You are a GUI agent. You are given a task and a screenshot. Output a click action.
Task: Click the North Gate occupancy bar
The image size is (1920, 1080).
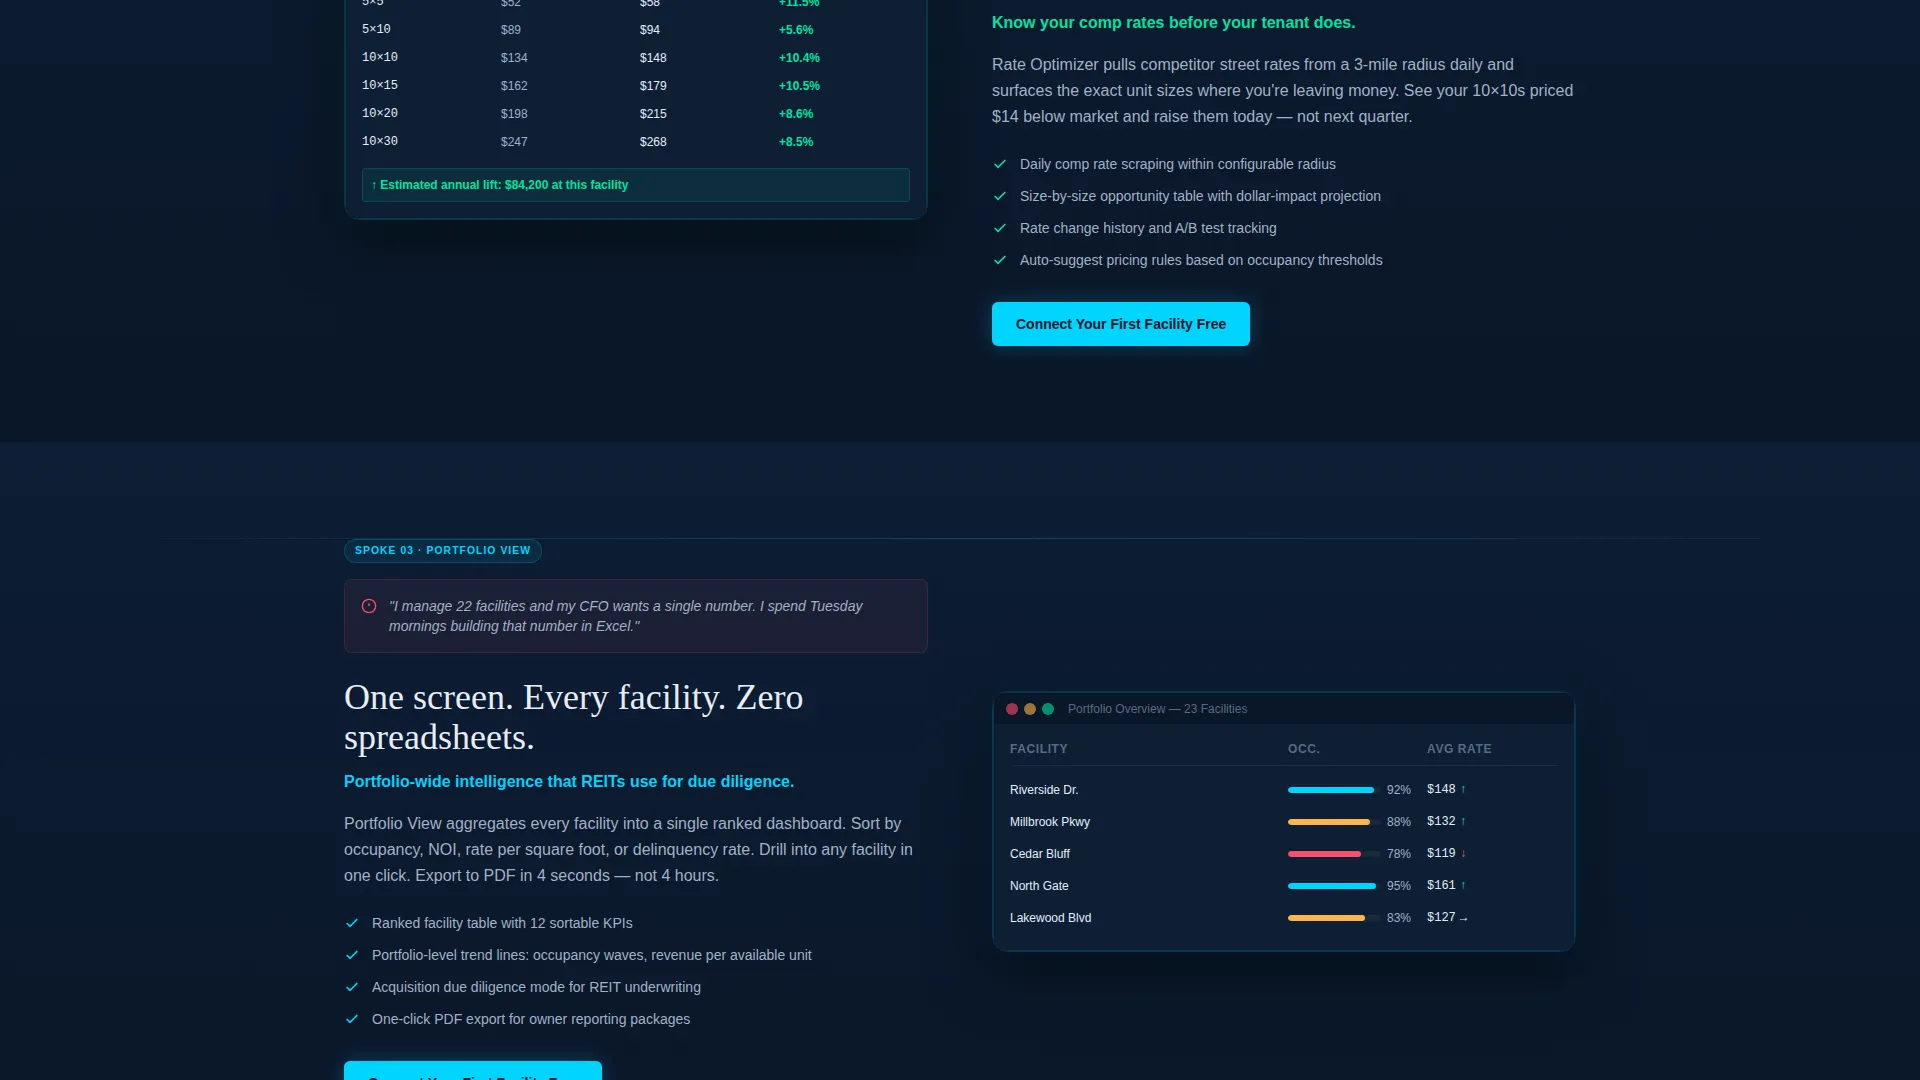click(x=1333, y=886)
